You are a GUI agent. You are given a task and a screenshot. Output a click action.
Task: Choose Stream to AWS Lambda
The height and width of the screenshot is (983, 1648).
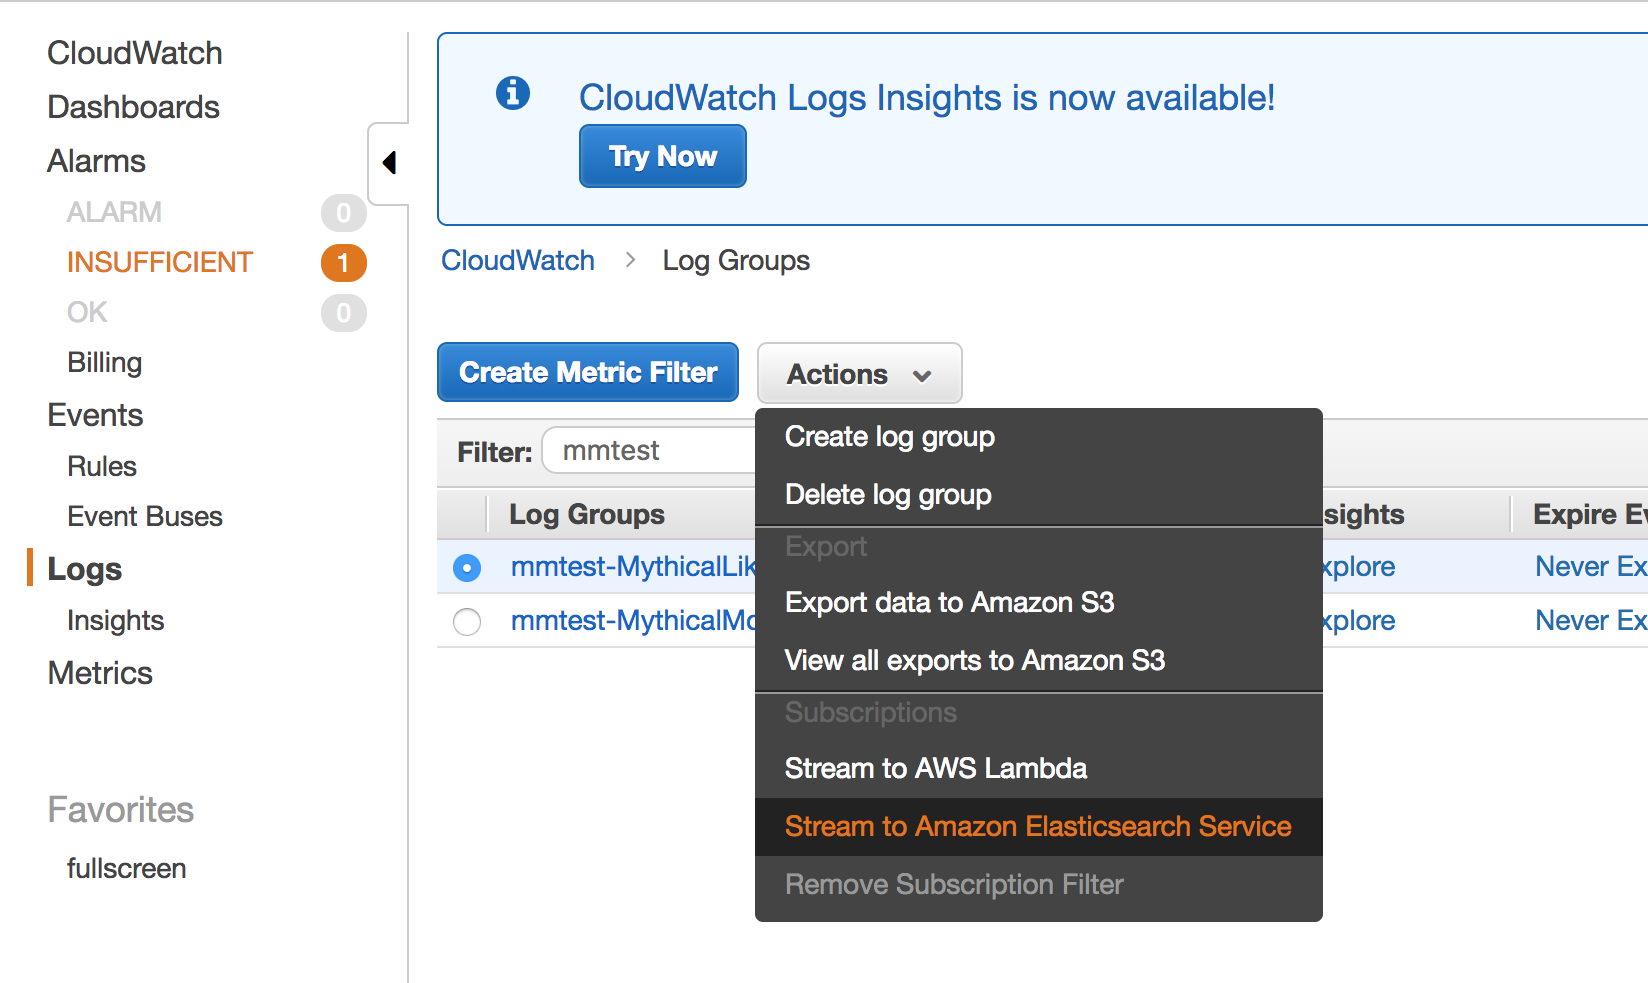[1039, 769]
